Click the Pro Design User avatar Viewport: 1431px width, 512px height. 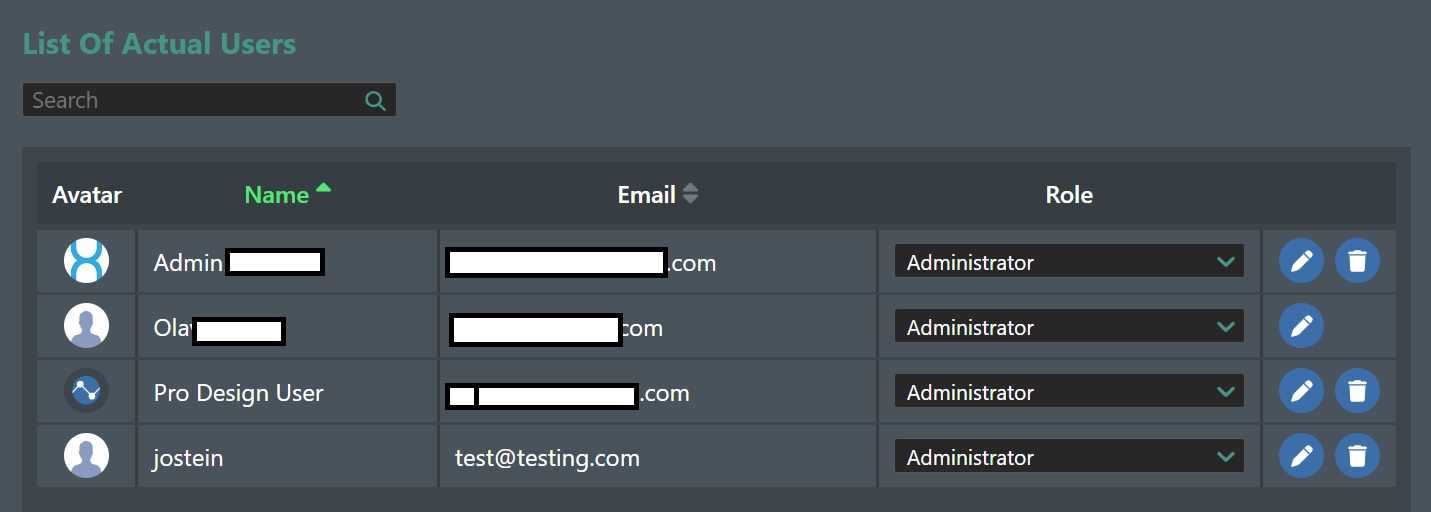click(86, 391)
